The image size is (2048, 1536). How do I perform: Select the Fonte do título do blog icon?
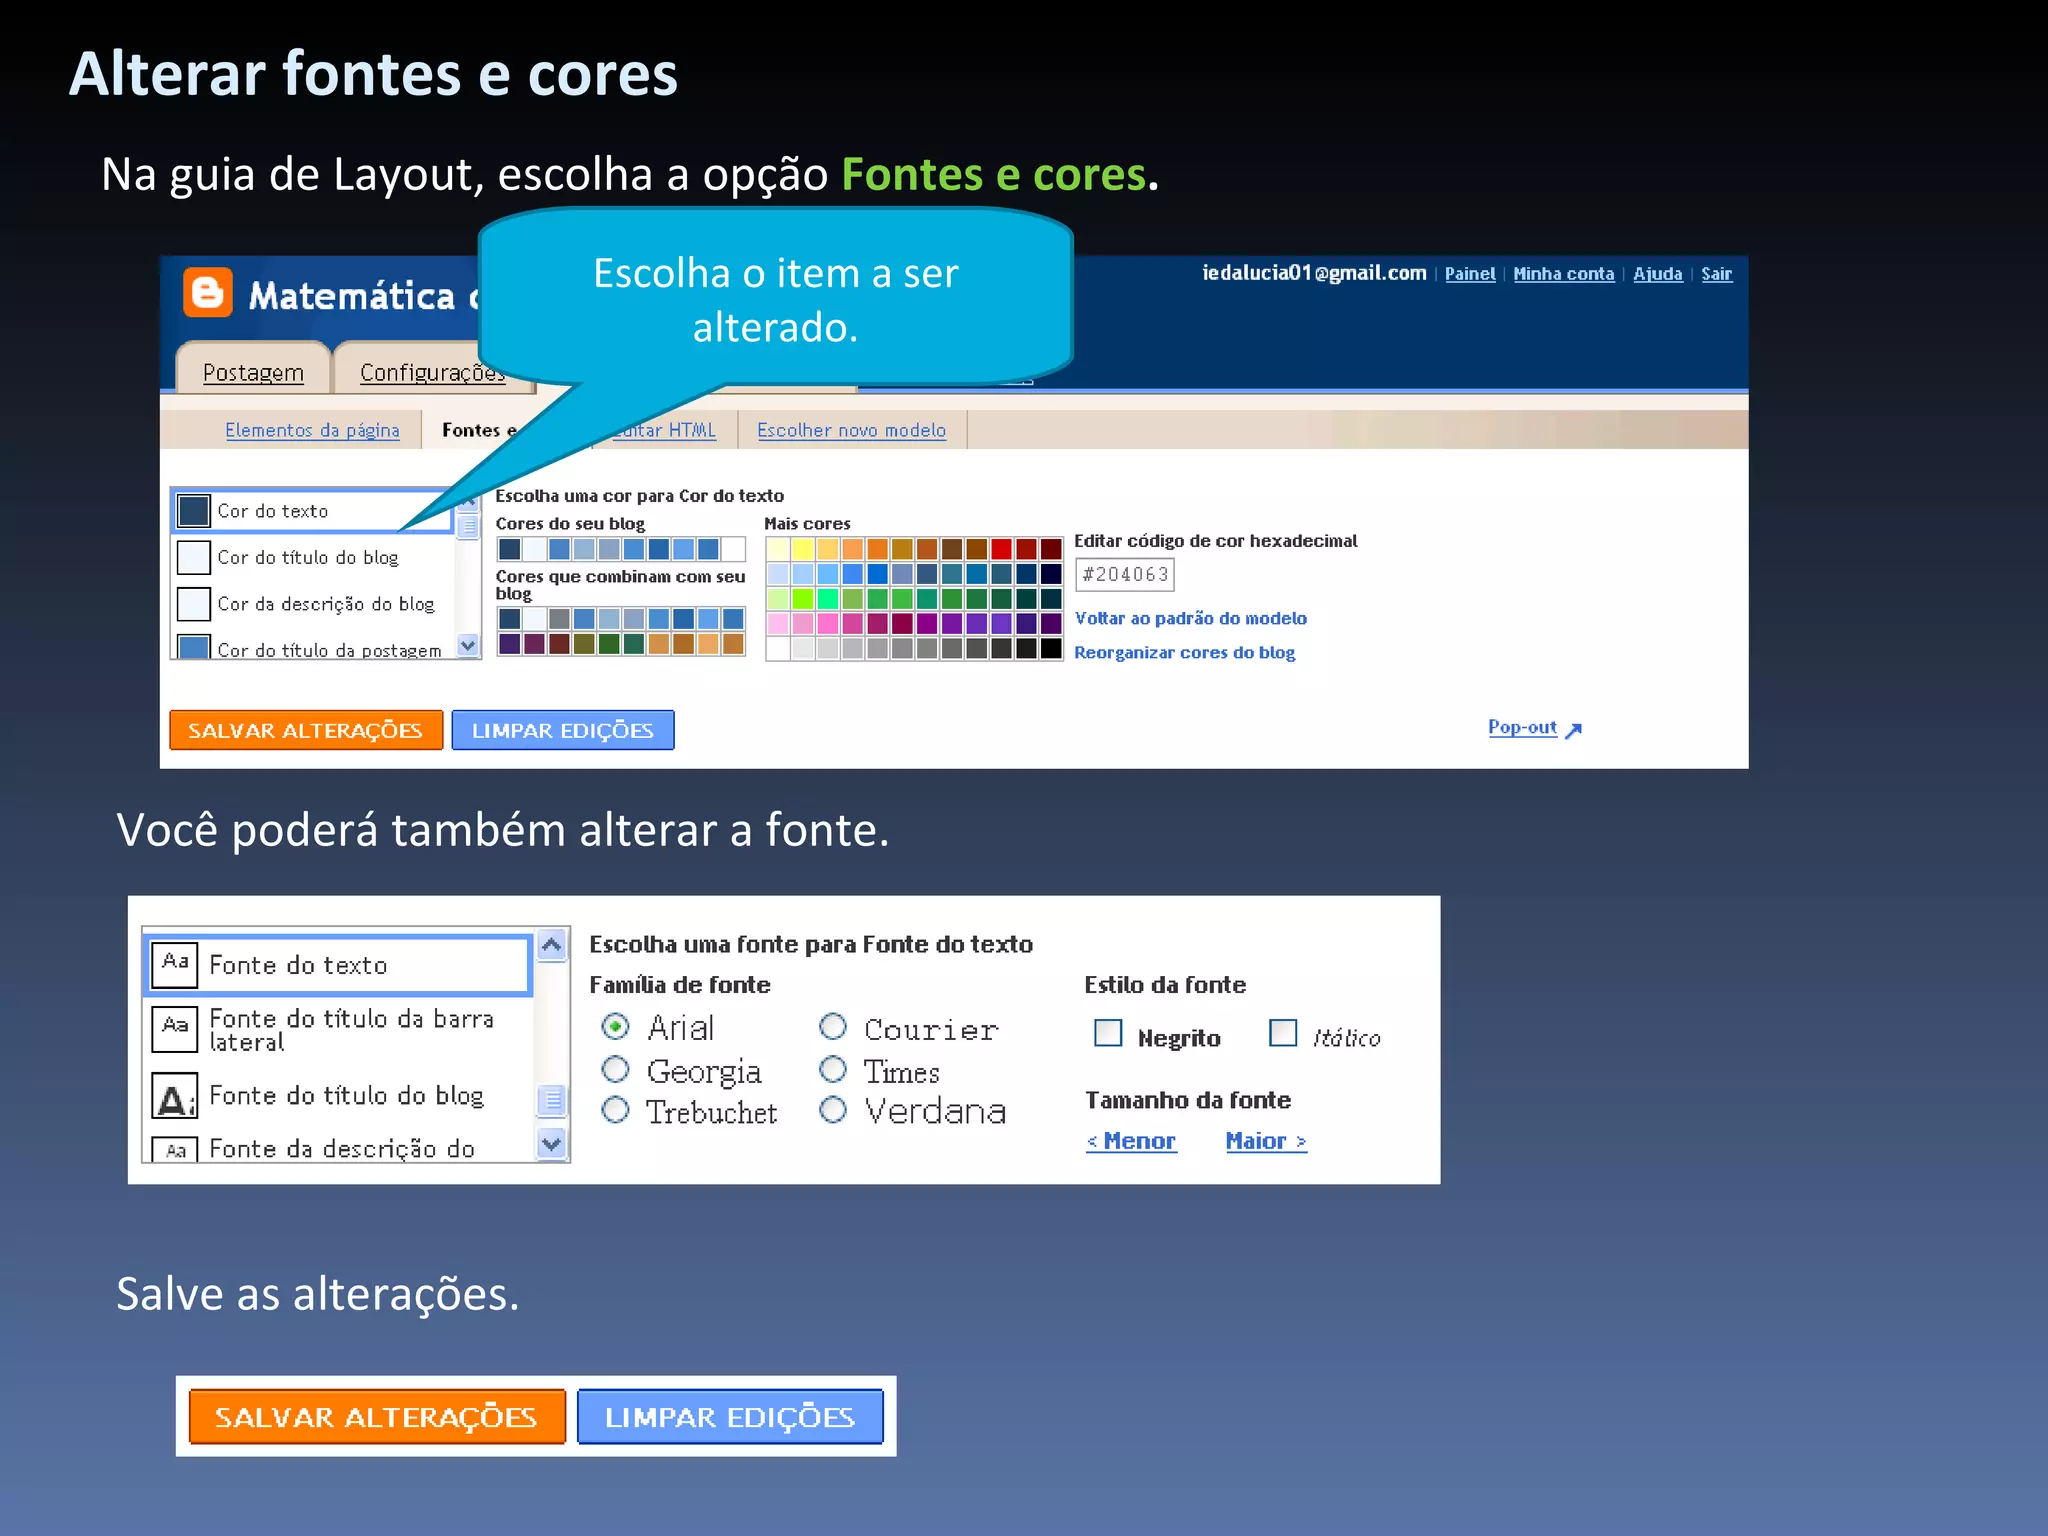[175, 1096]
